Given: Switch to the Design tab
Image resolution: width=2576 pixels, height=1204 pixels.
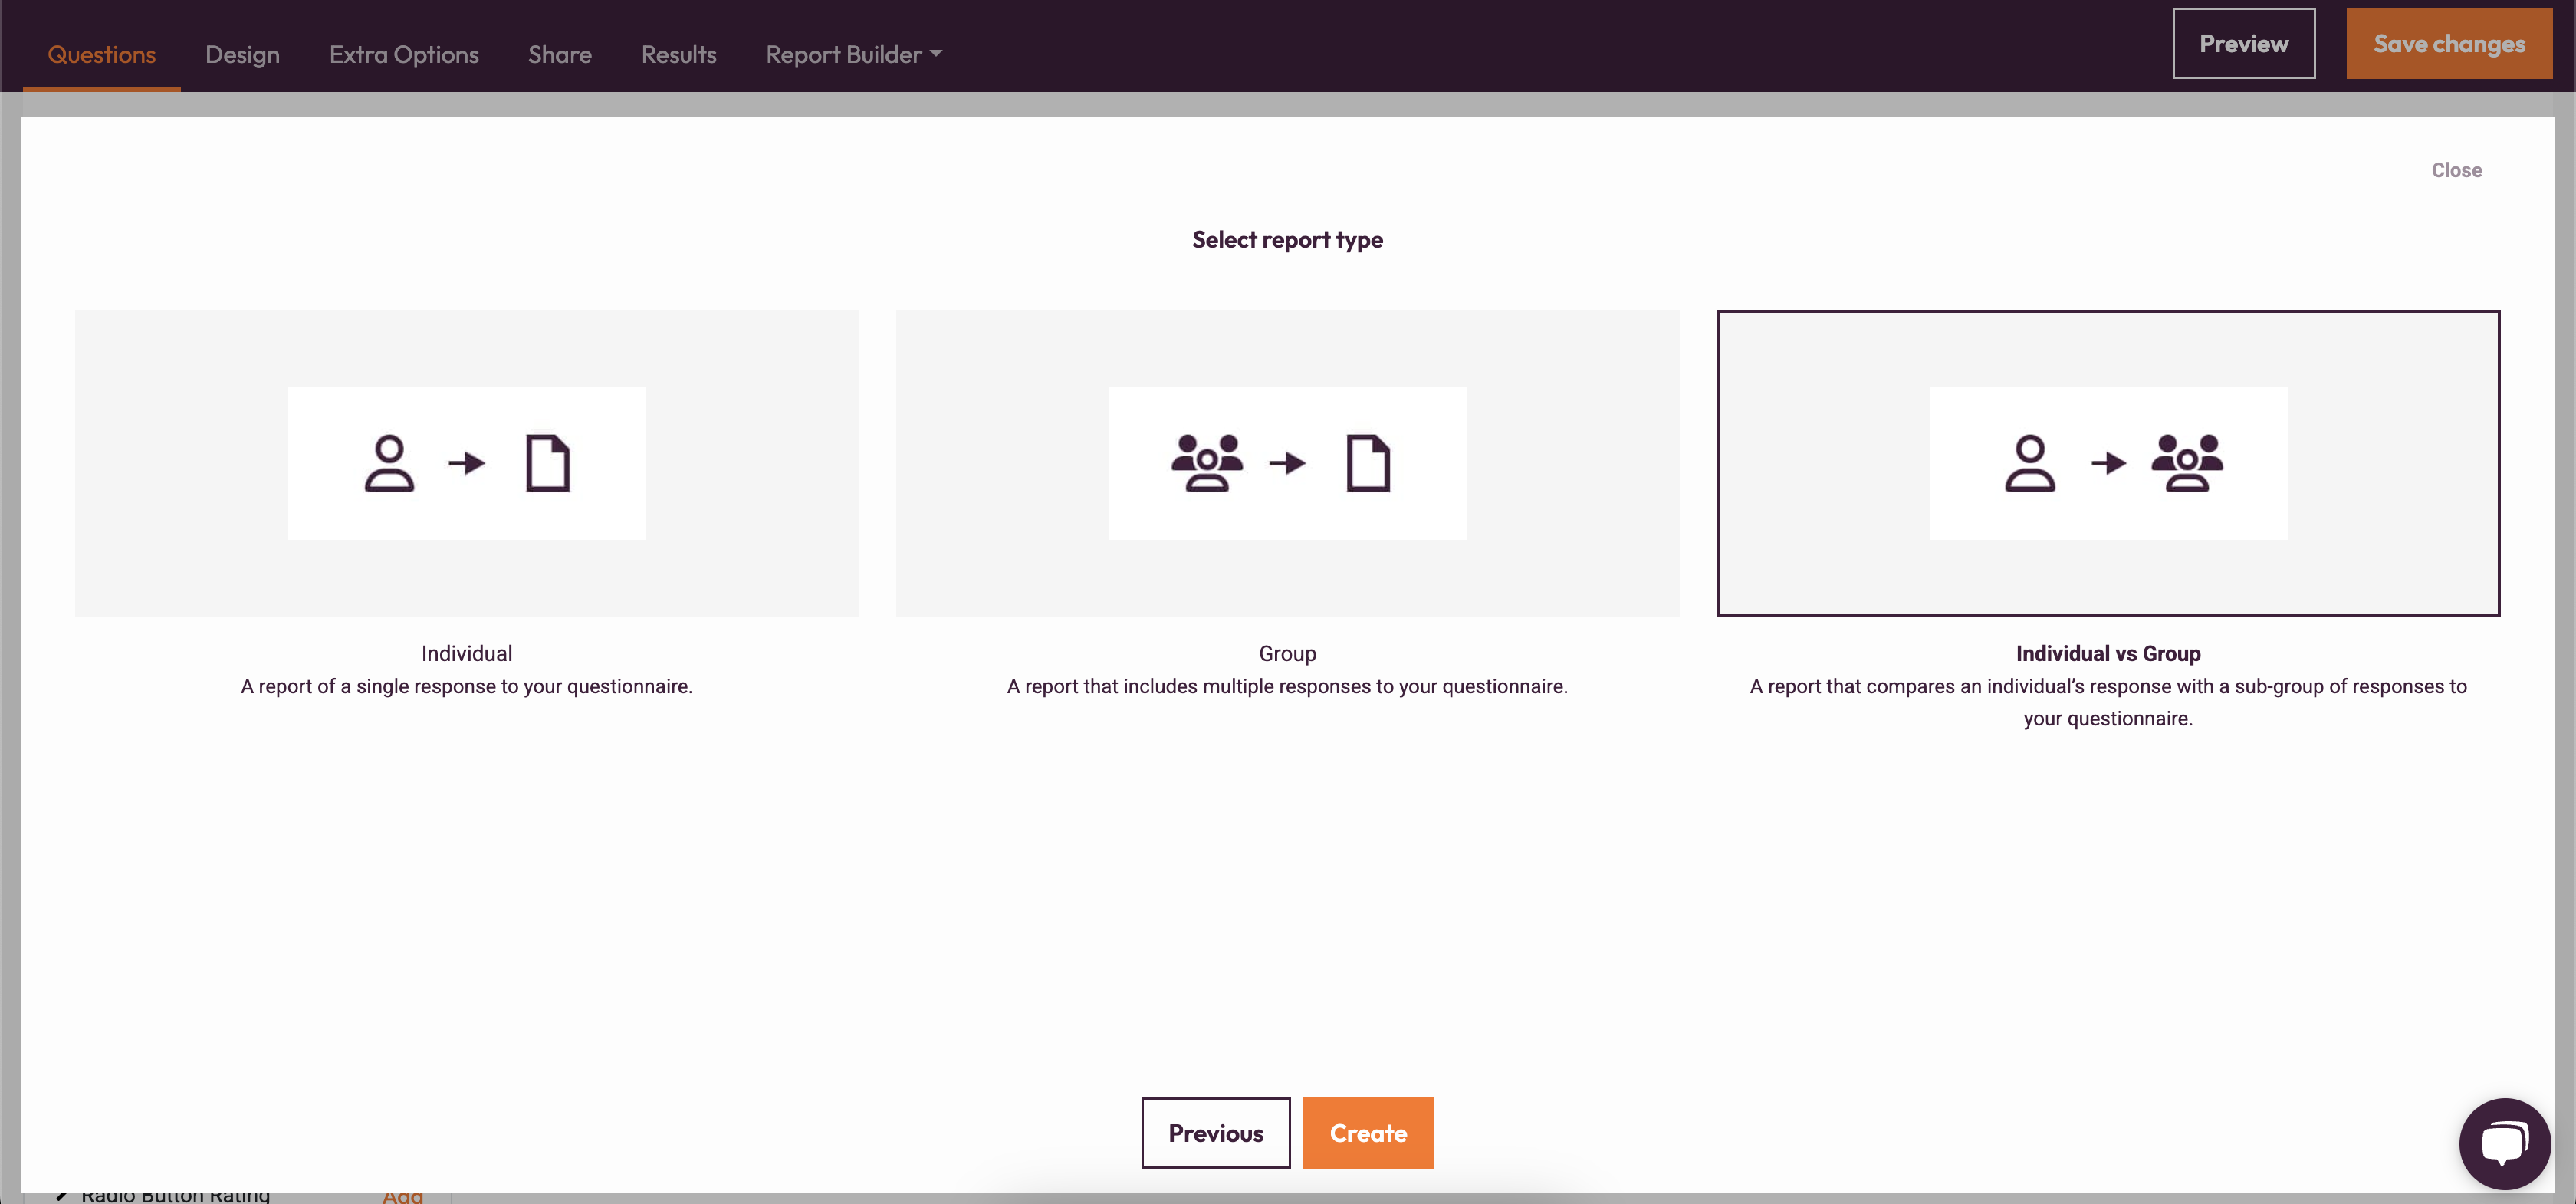Looking at the screenshot, I should 242,55.
